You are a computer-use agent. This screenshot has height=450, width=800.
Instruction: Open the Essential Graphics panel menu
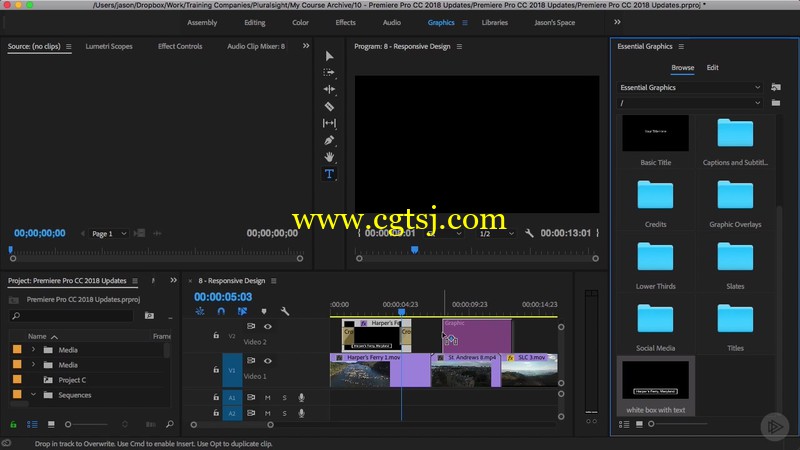pos(681,46)
